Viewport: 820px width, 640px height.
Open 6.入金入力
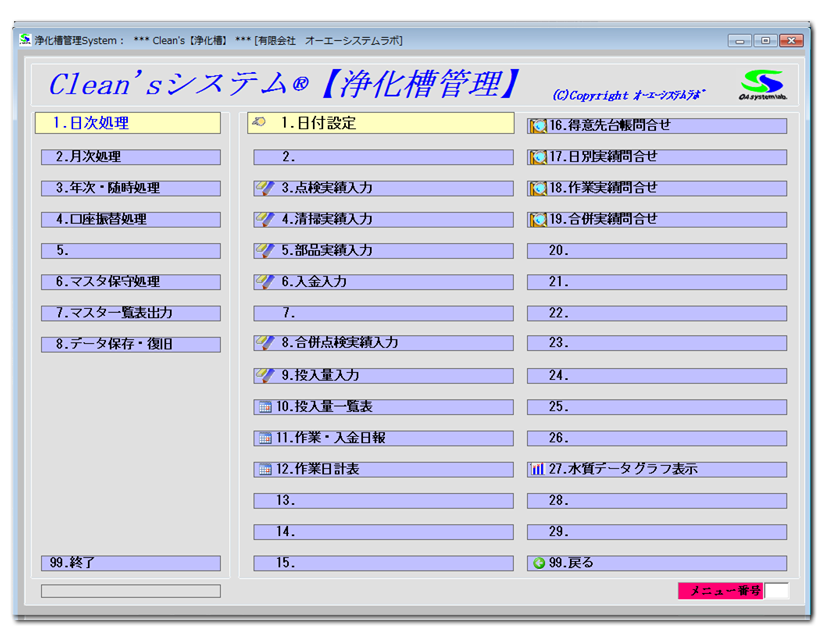(x=383, y=282)
